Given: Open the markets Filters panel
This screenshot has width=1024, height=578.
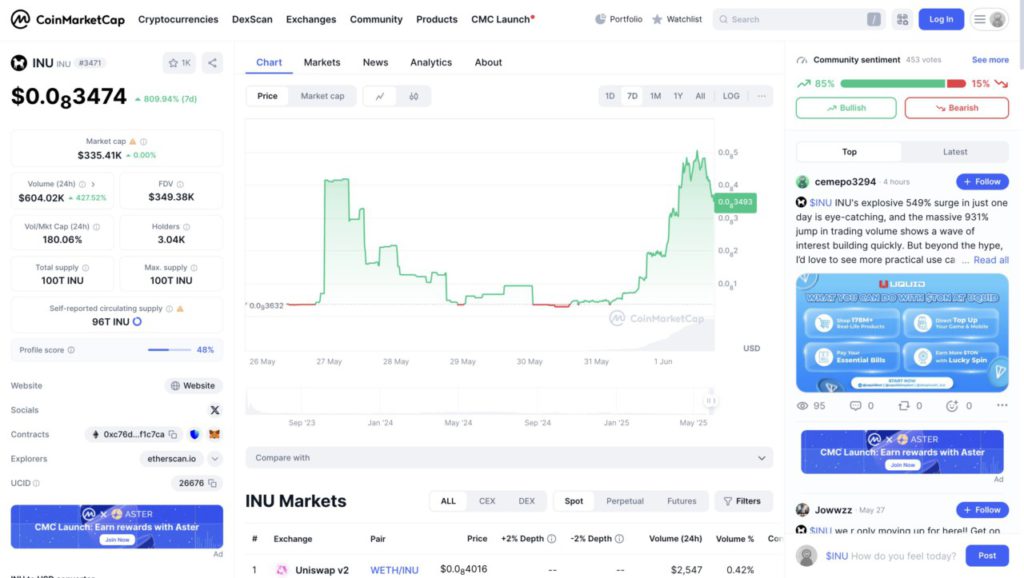Looking at the screenshot, I should 743,501.
